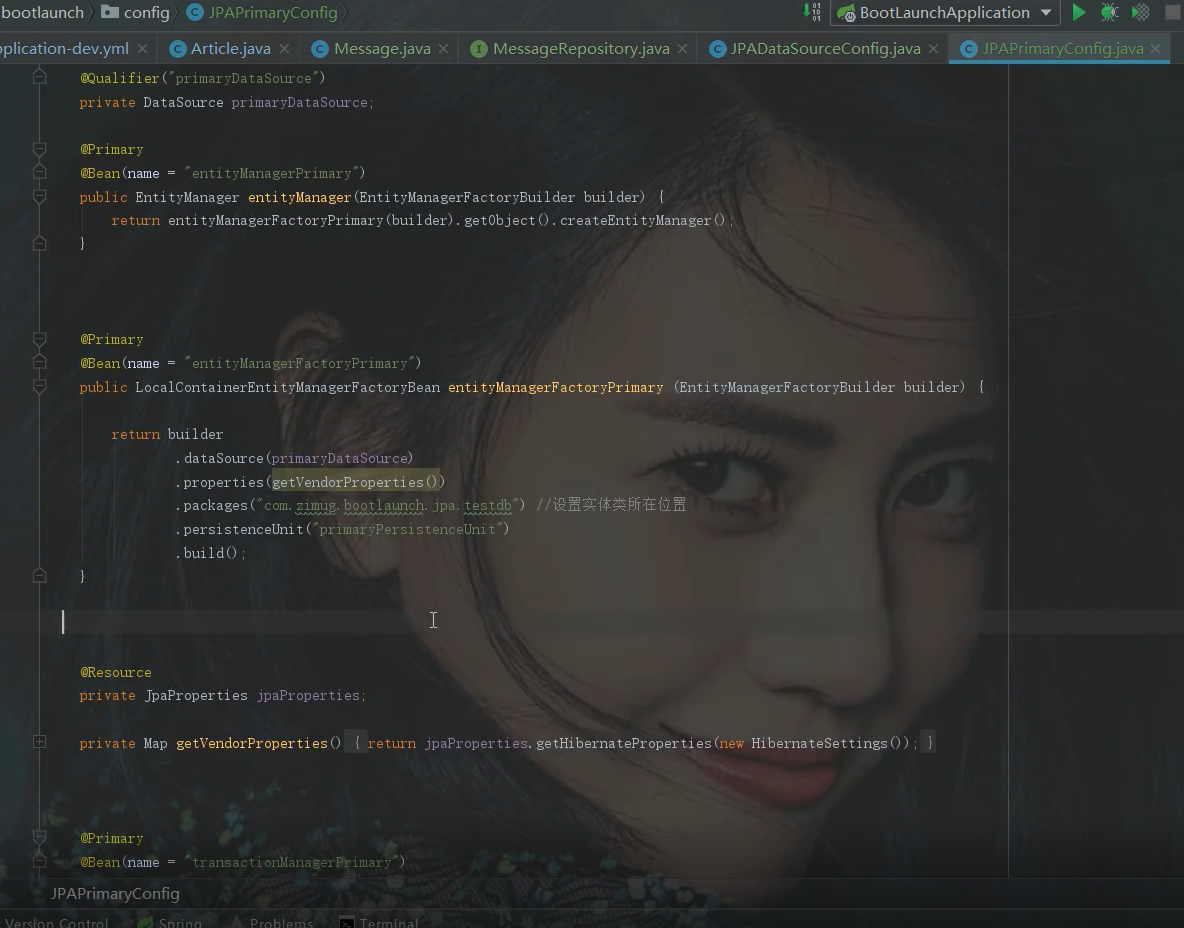Click the Spring Boot leaf icon in run configuration
Viewport: 1184px width, 928px height.
846,13
